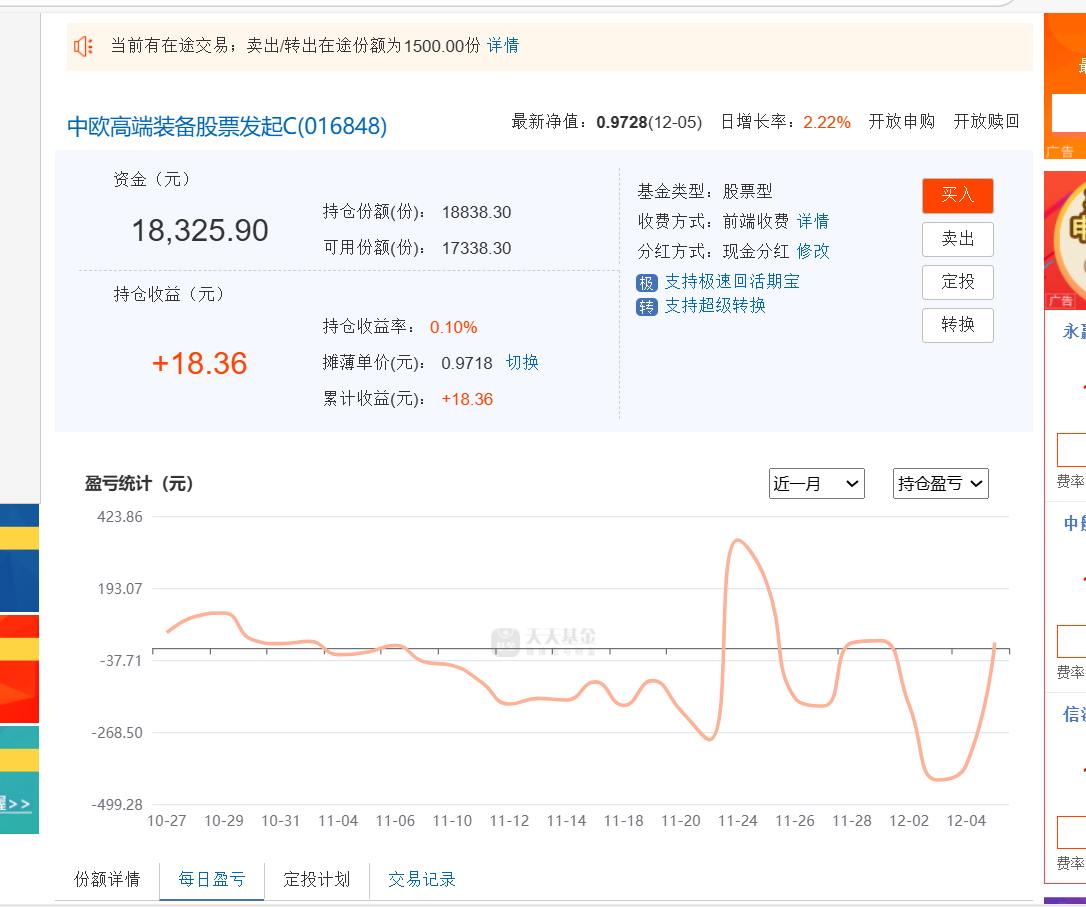
Task: Open the 持仓盈亏 chart type dropdown
Action: coord(940,484)
